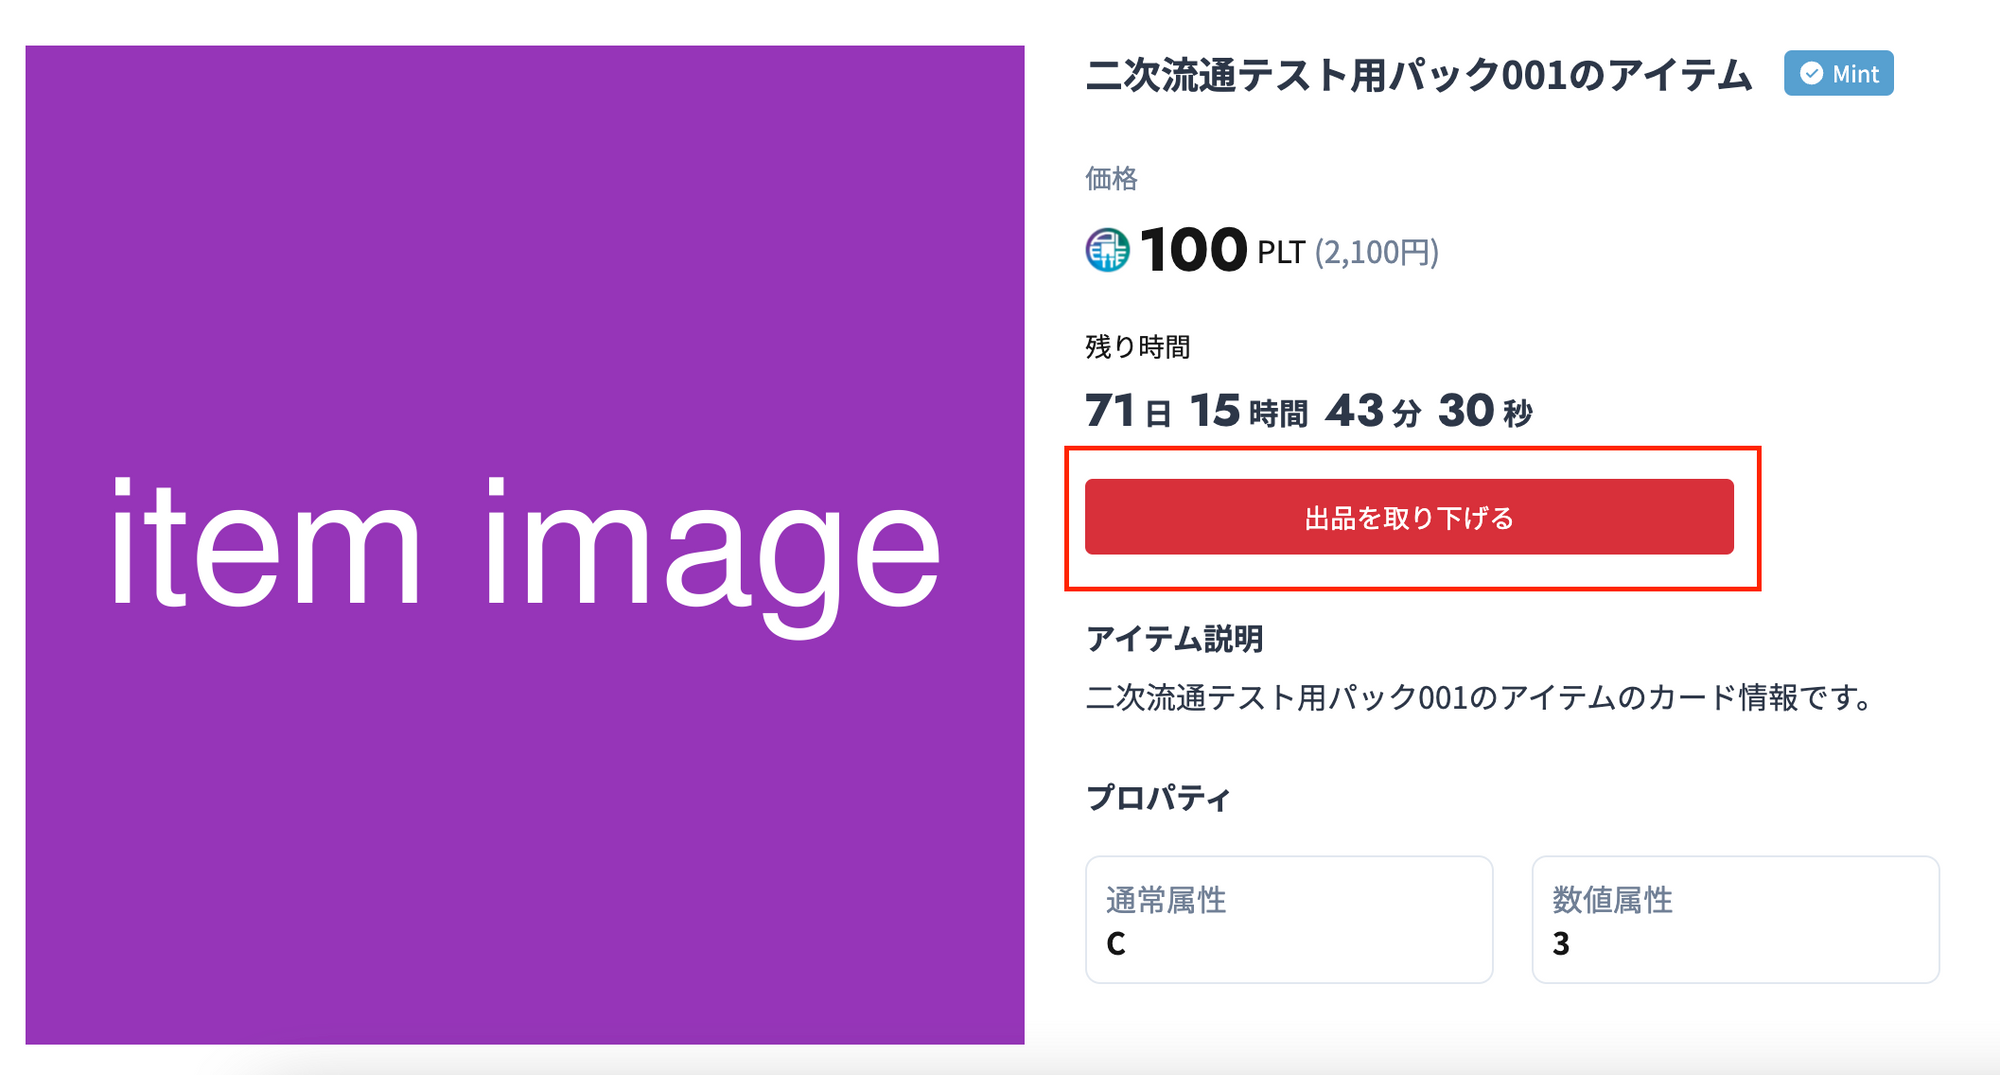Click the 残り時間 label
This screenshot has width=2000, height=1075.
(x=1137, y=347)
